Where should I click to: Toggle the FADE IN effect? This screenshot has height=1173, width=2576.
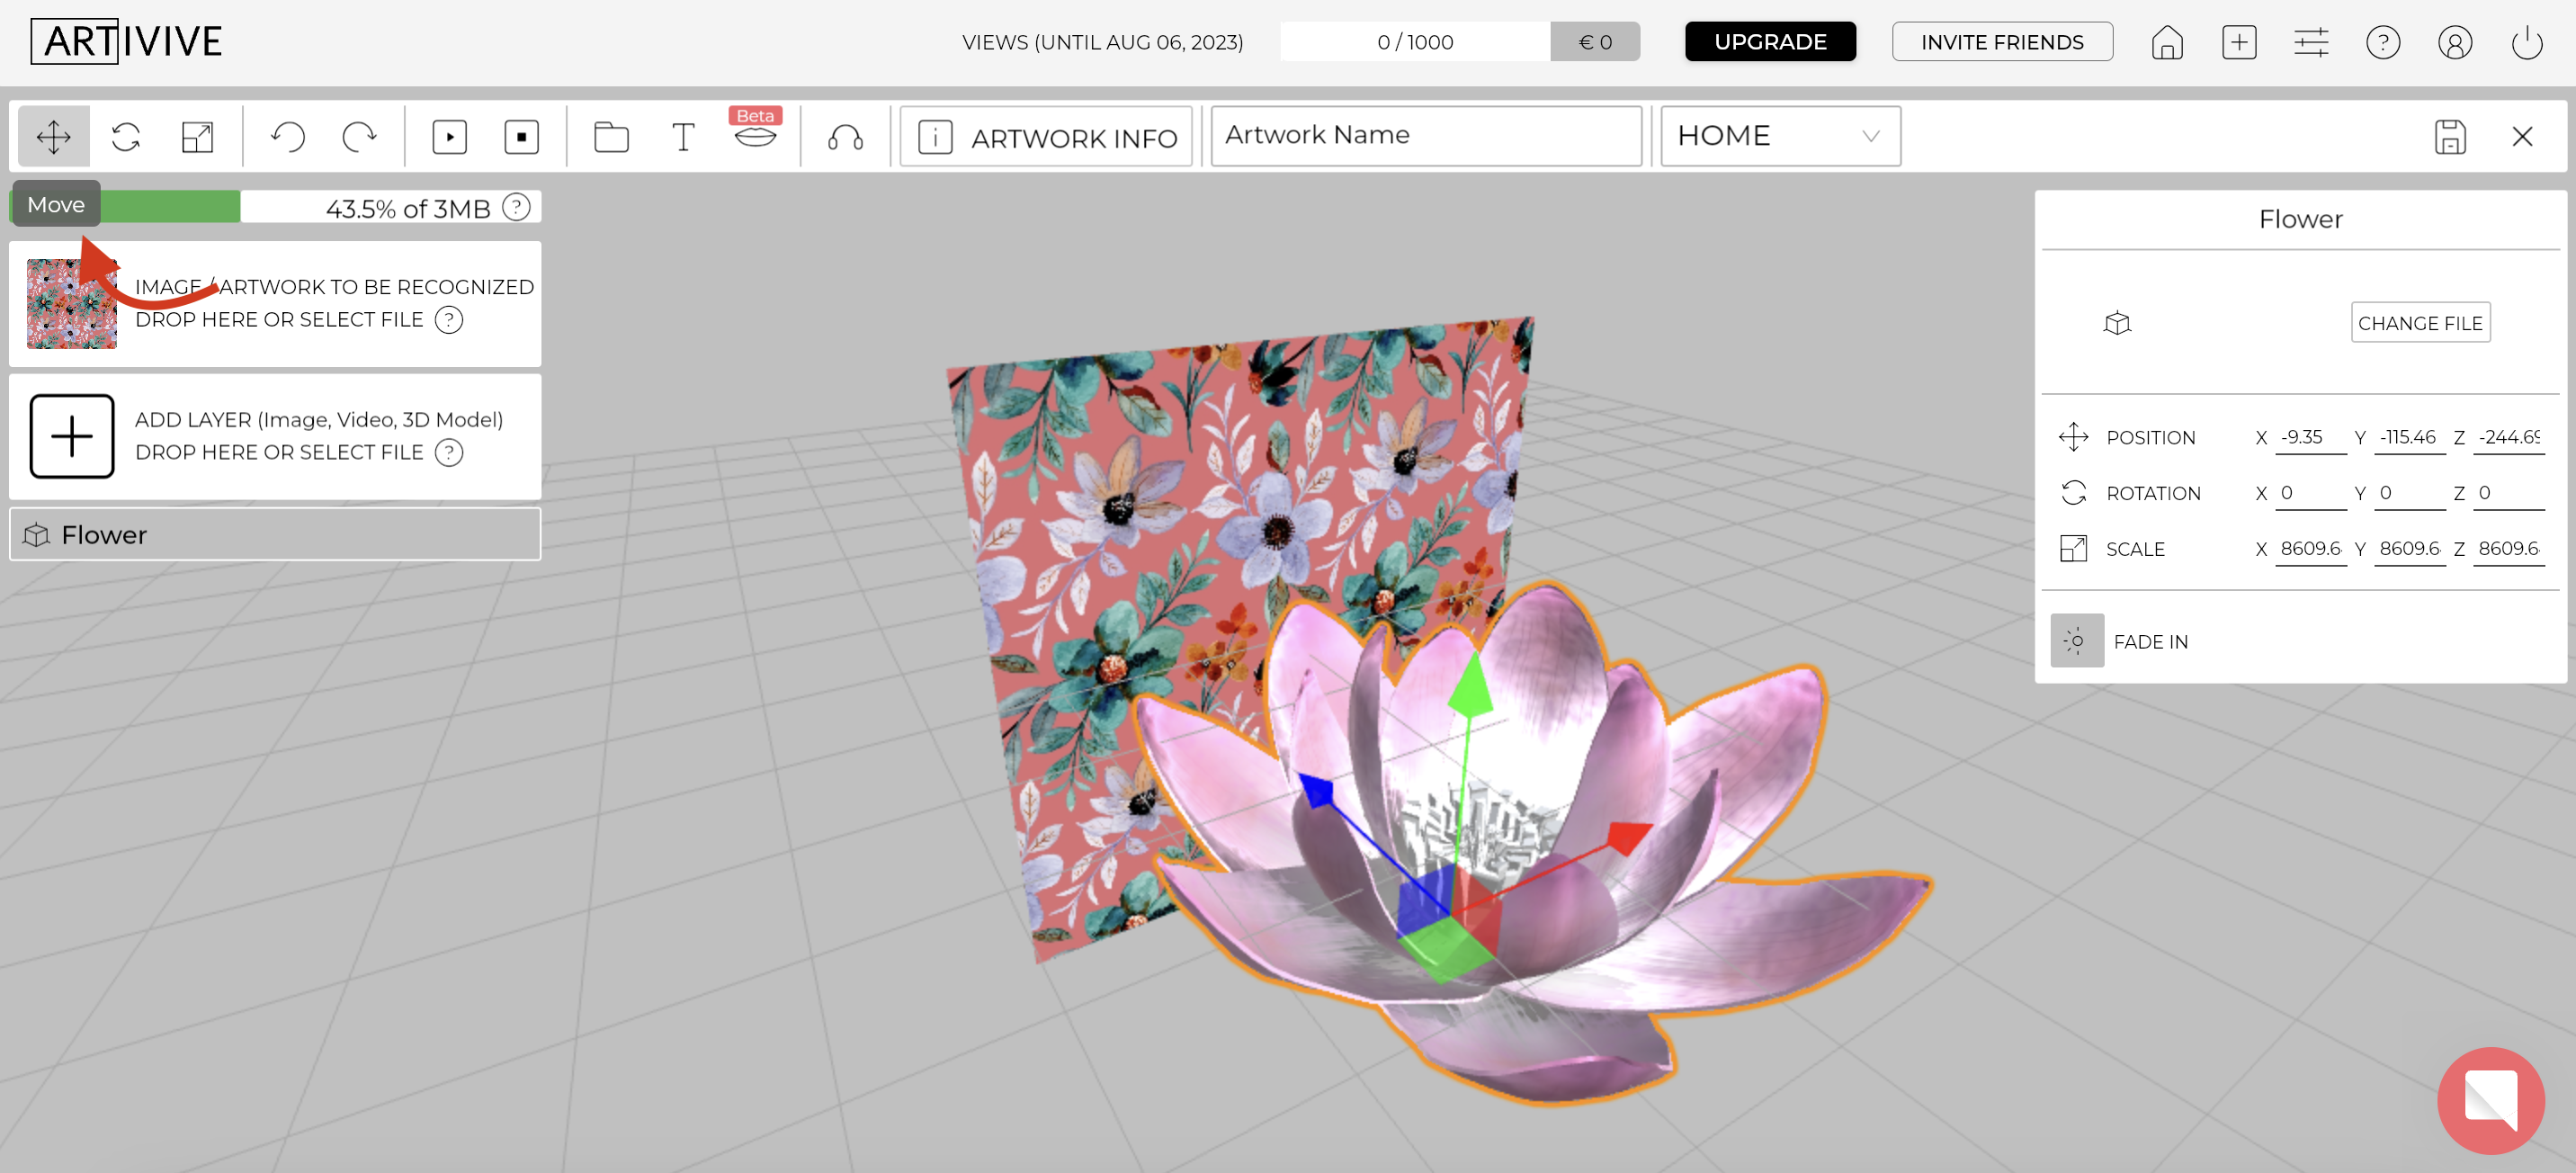point(2077,641)
